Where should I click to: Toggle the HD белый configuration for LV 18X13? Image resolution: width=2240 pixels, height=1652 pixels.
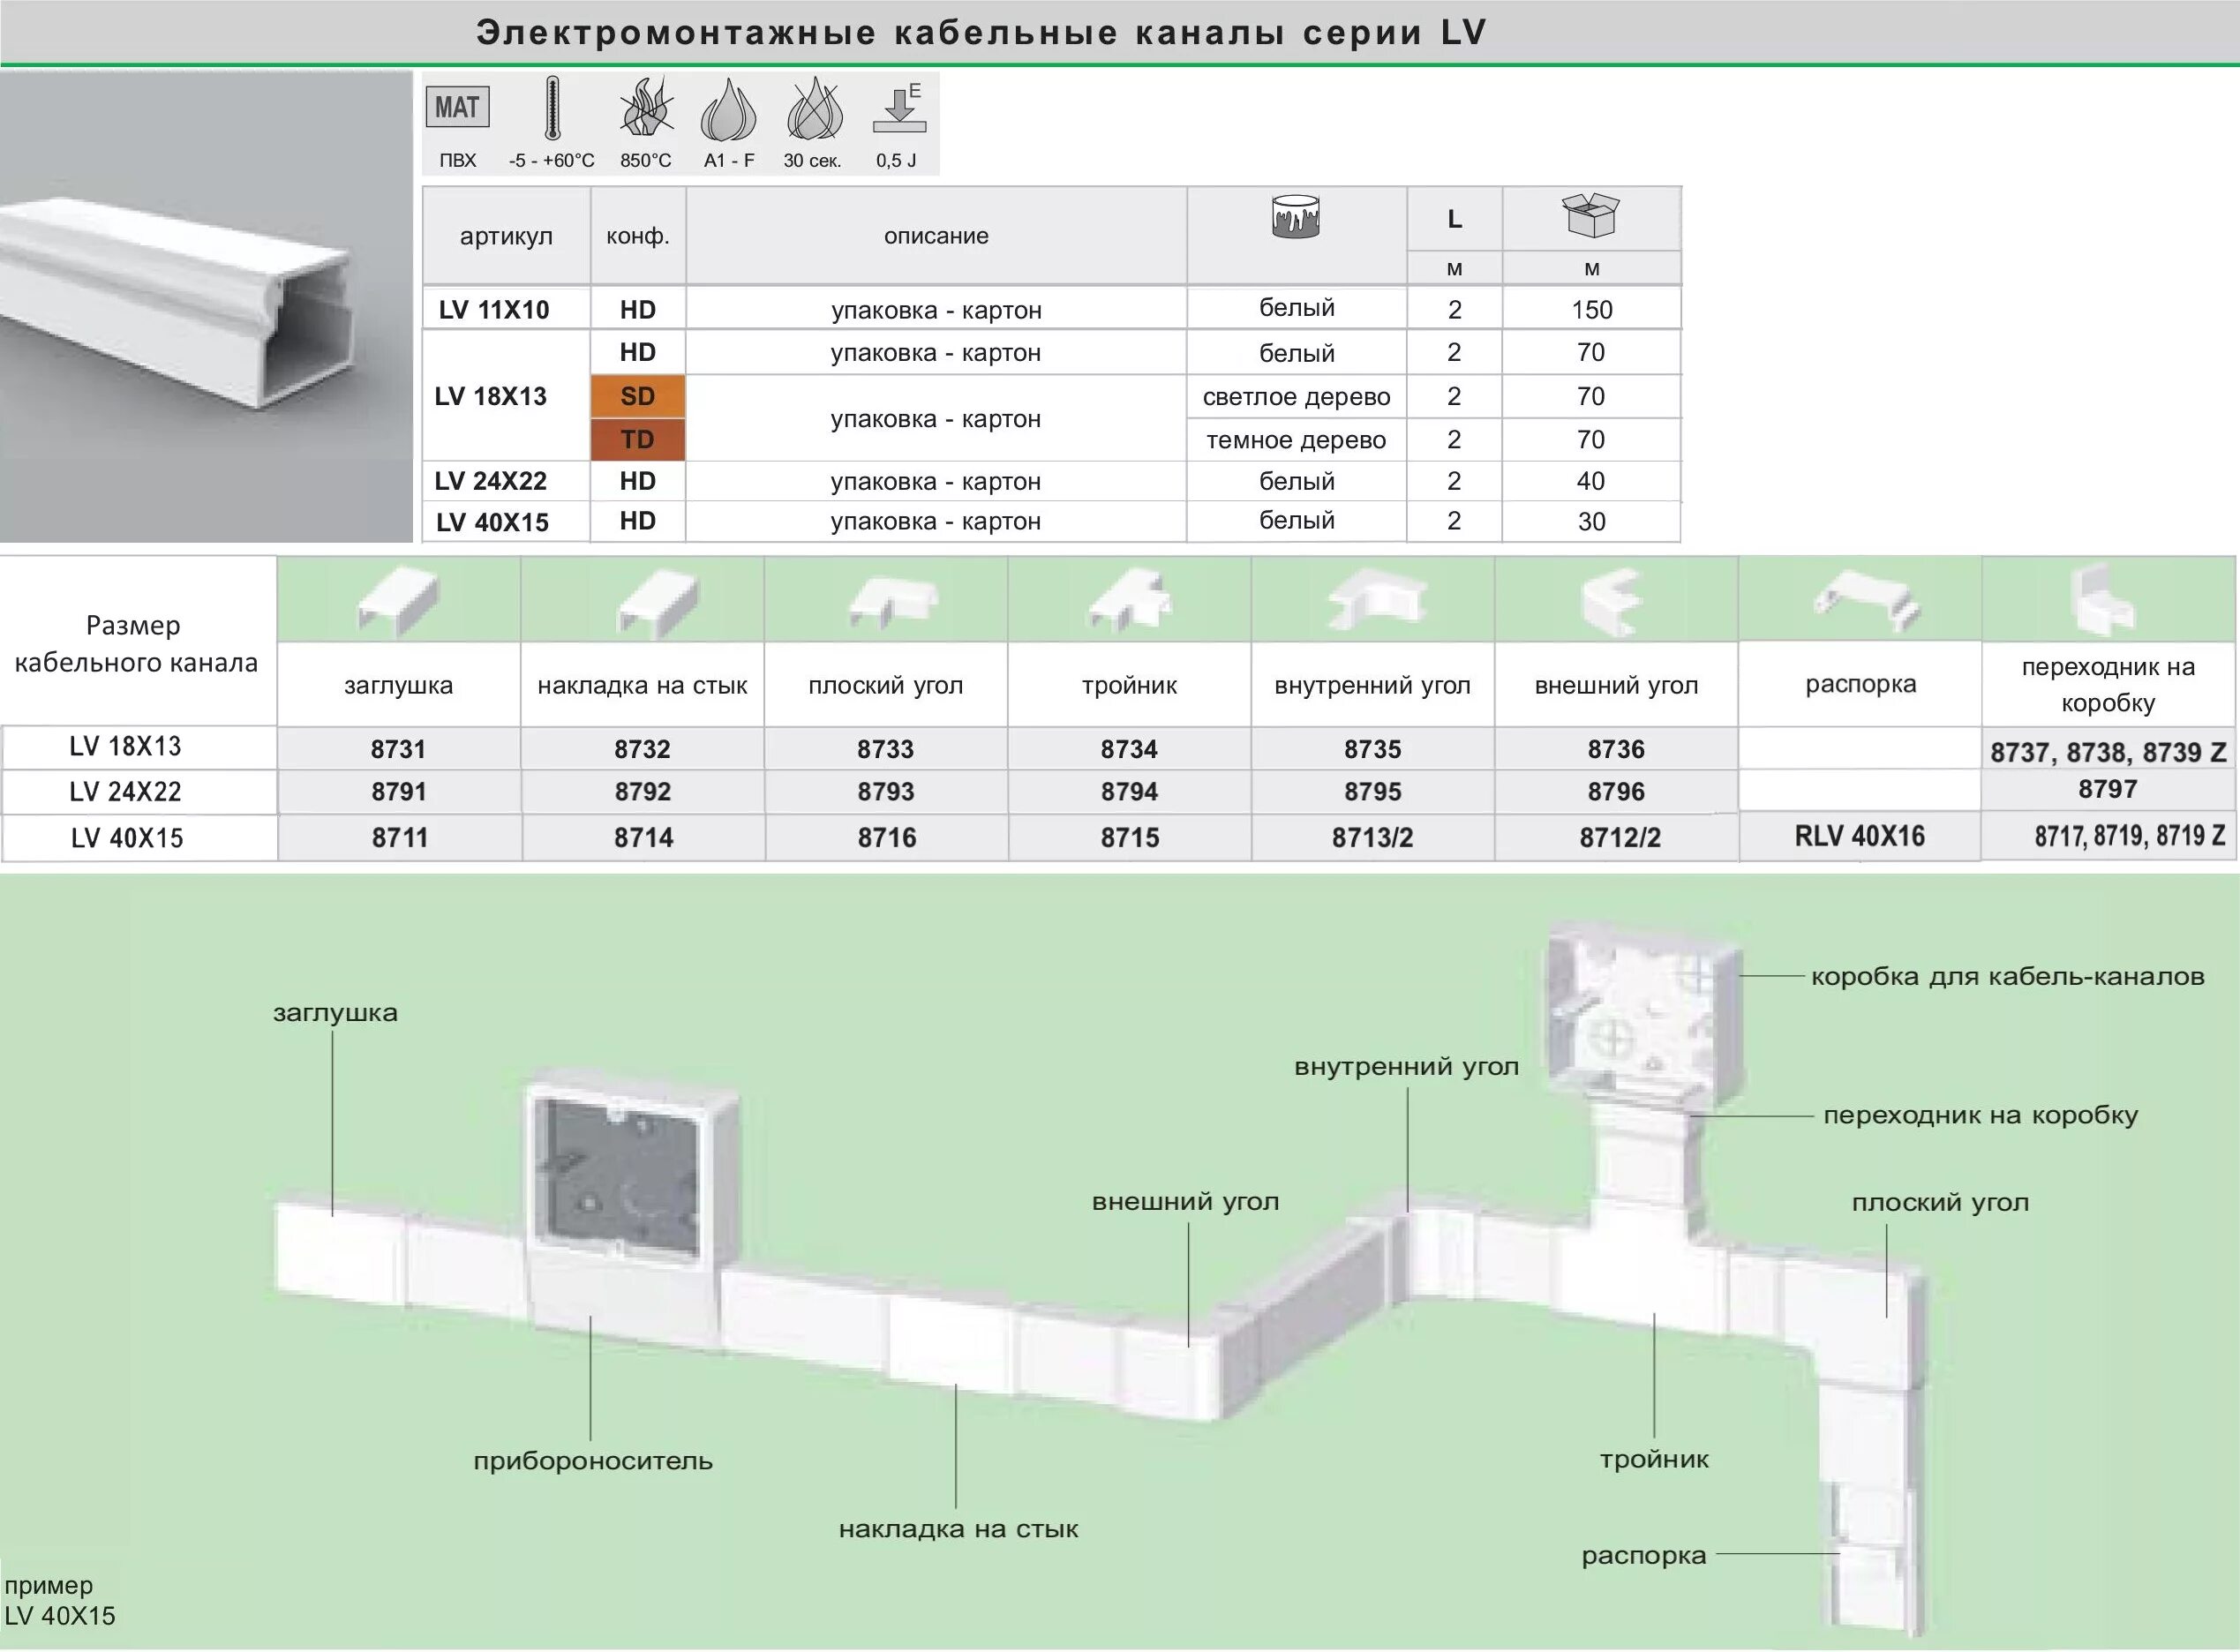click(x=643, y=349)
